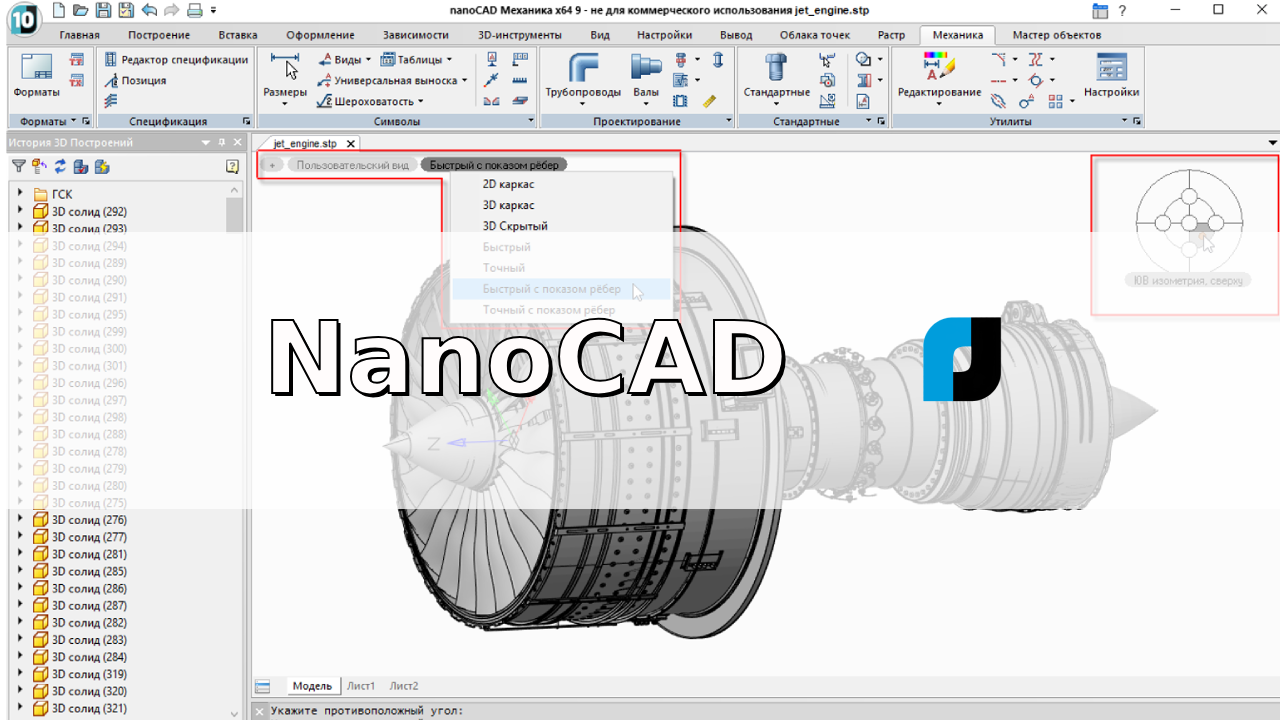
Task: Click the filter funnel in history panel
Action: tap(18, 166)
